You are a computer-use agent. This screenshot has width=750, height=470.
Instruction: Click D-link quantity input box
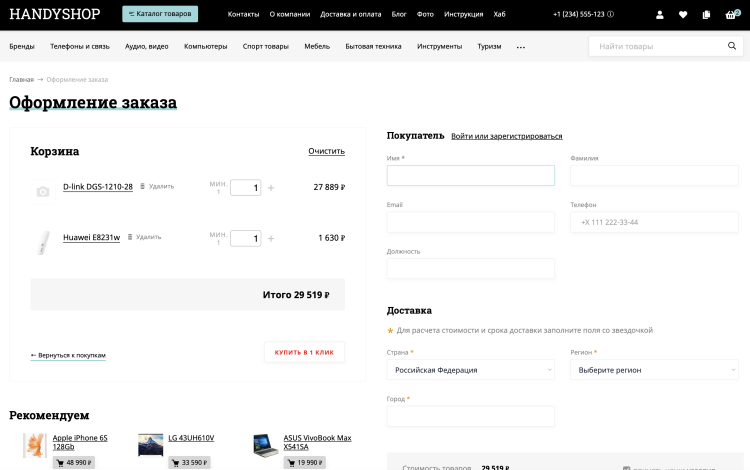point(246,187)
